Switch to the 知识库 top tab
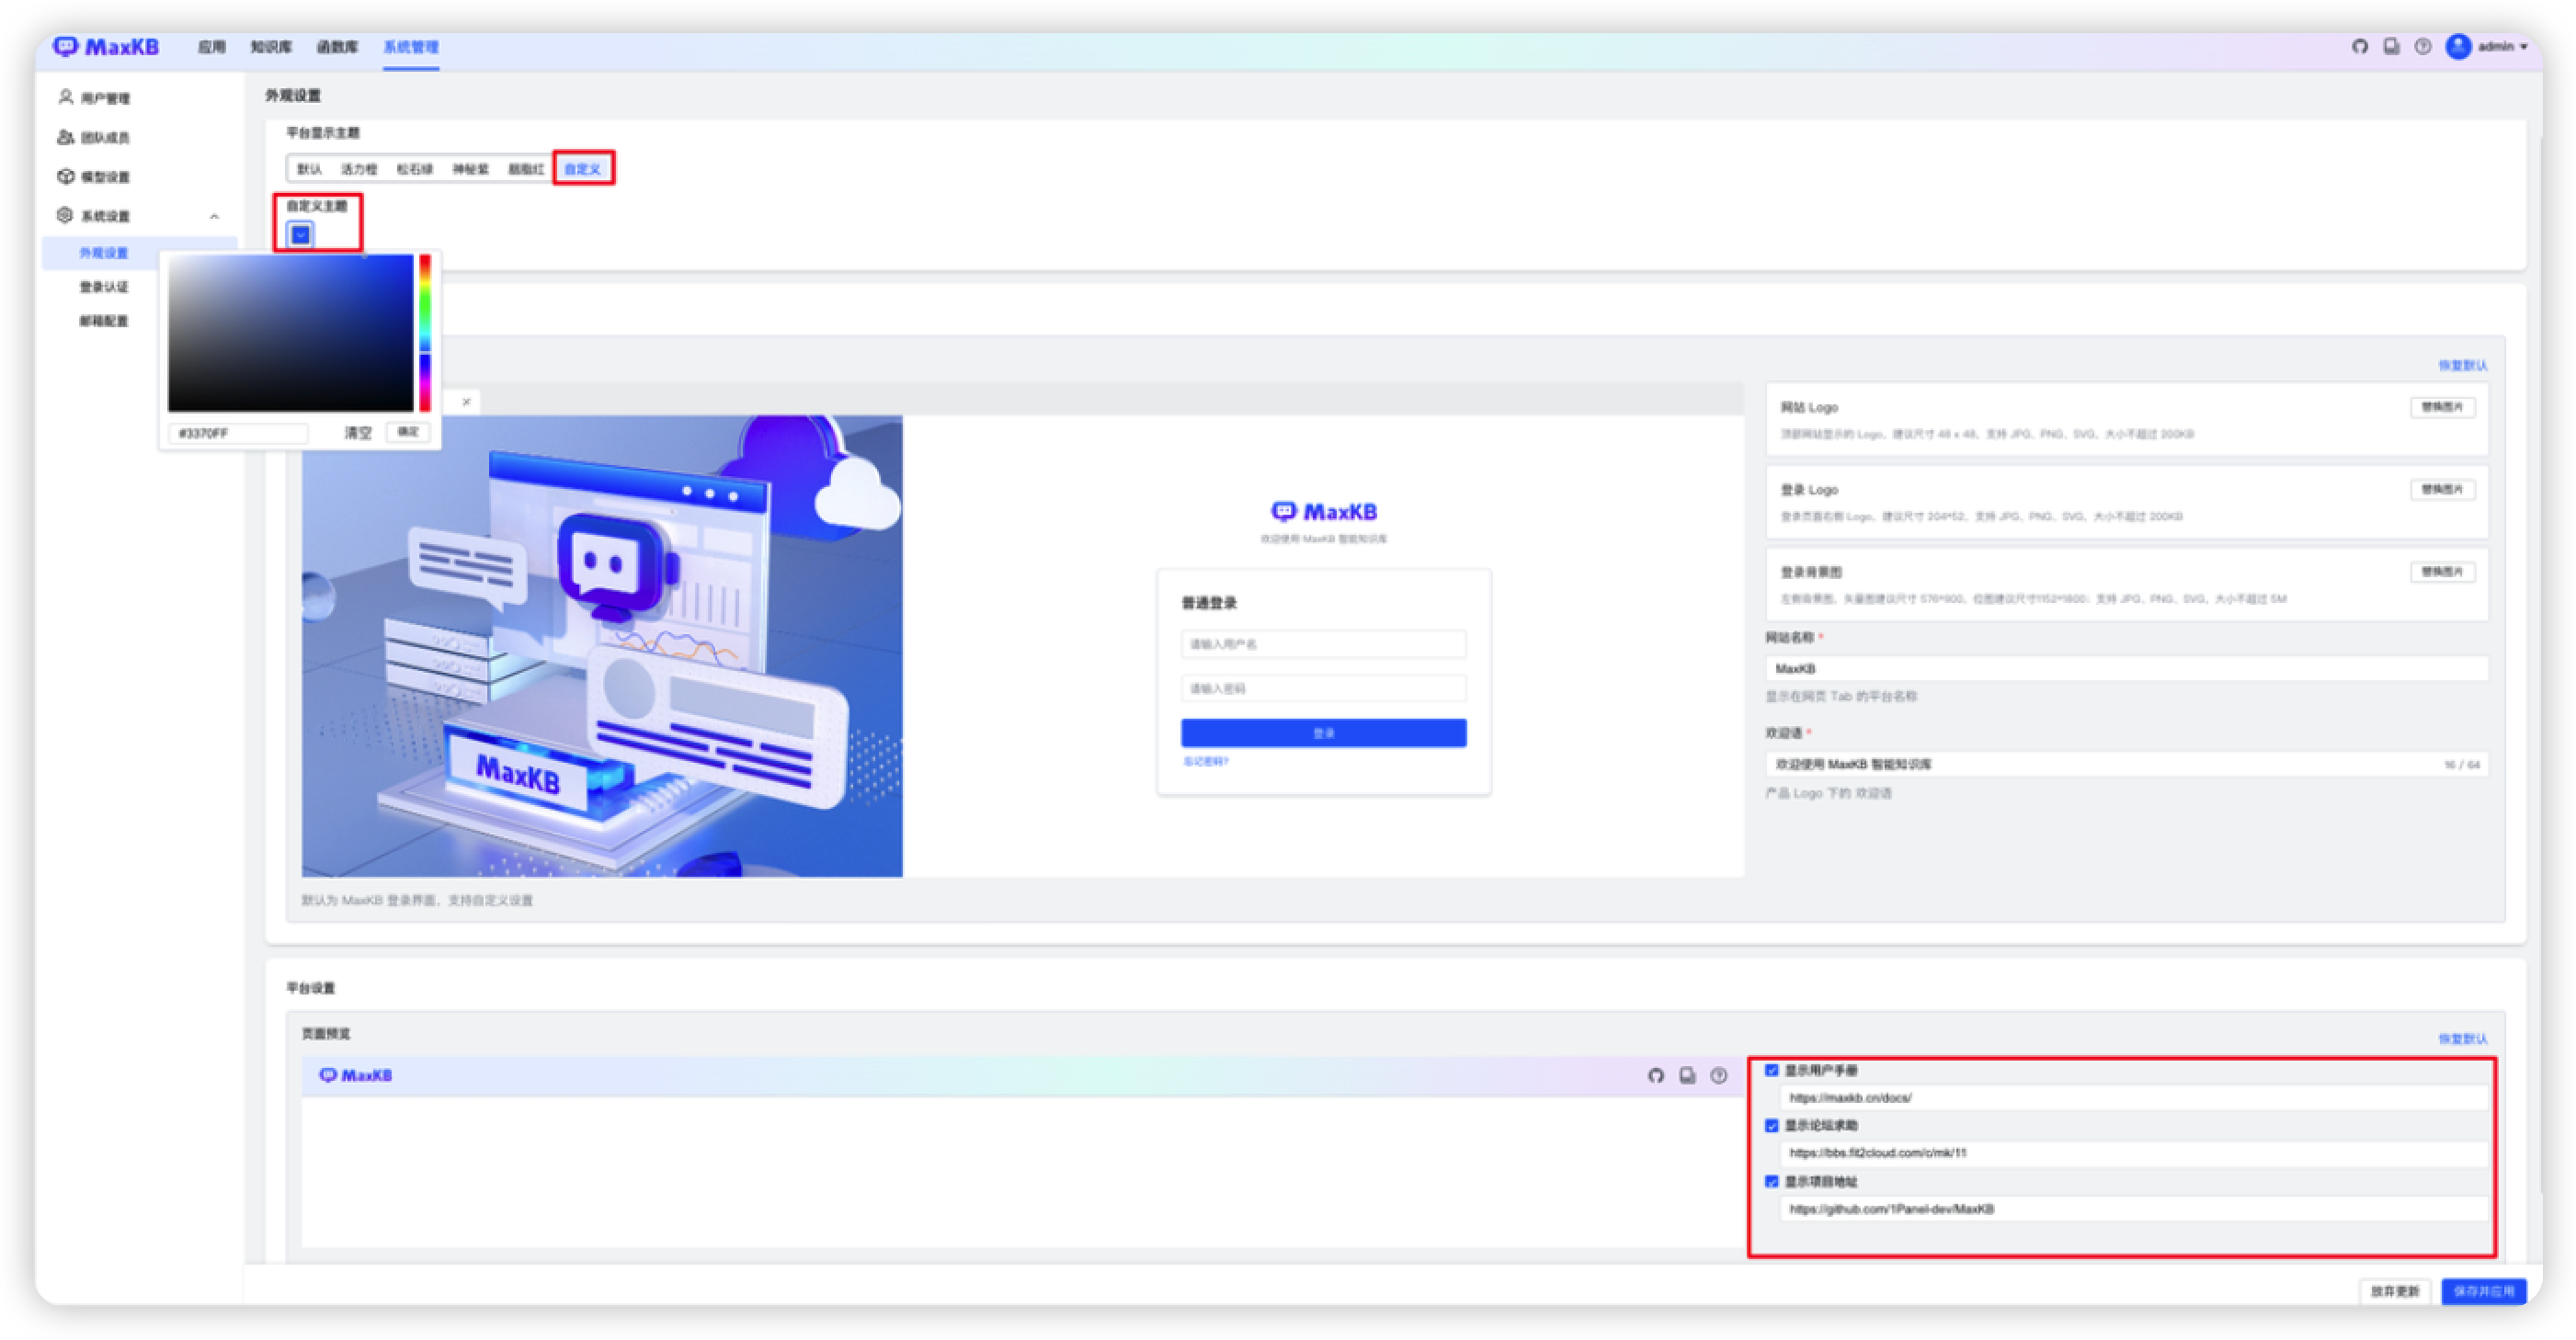2576x1340 pixels. (x=271, y=47)
